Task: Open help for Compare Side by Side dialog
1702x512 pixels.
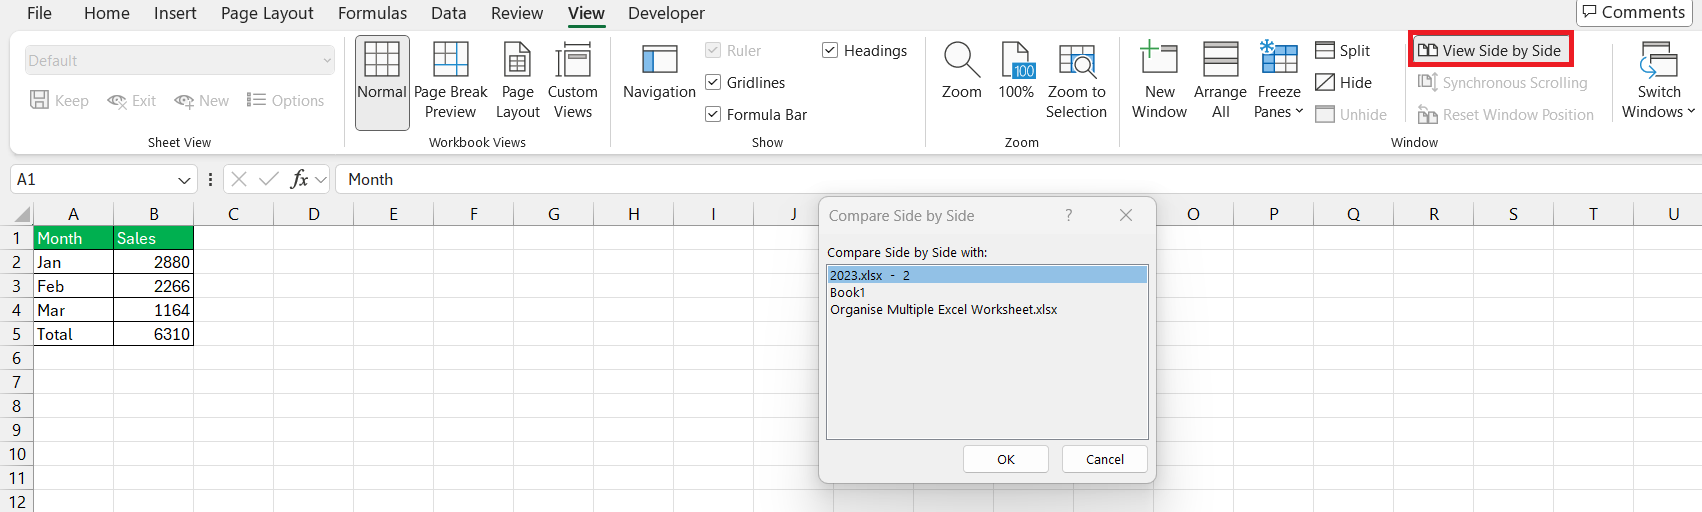Action: (1068, 215)
